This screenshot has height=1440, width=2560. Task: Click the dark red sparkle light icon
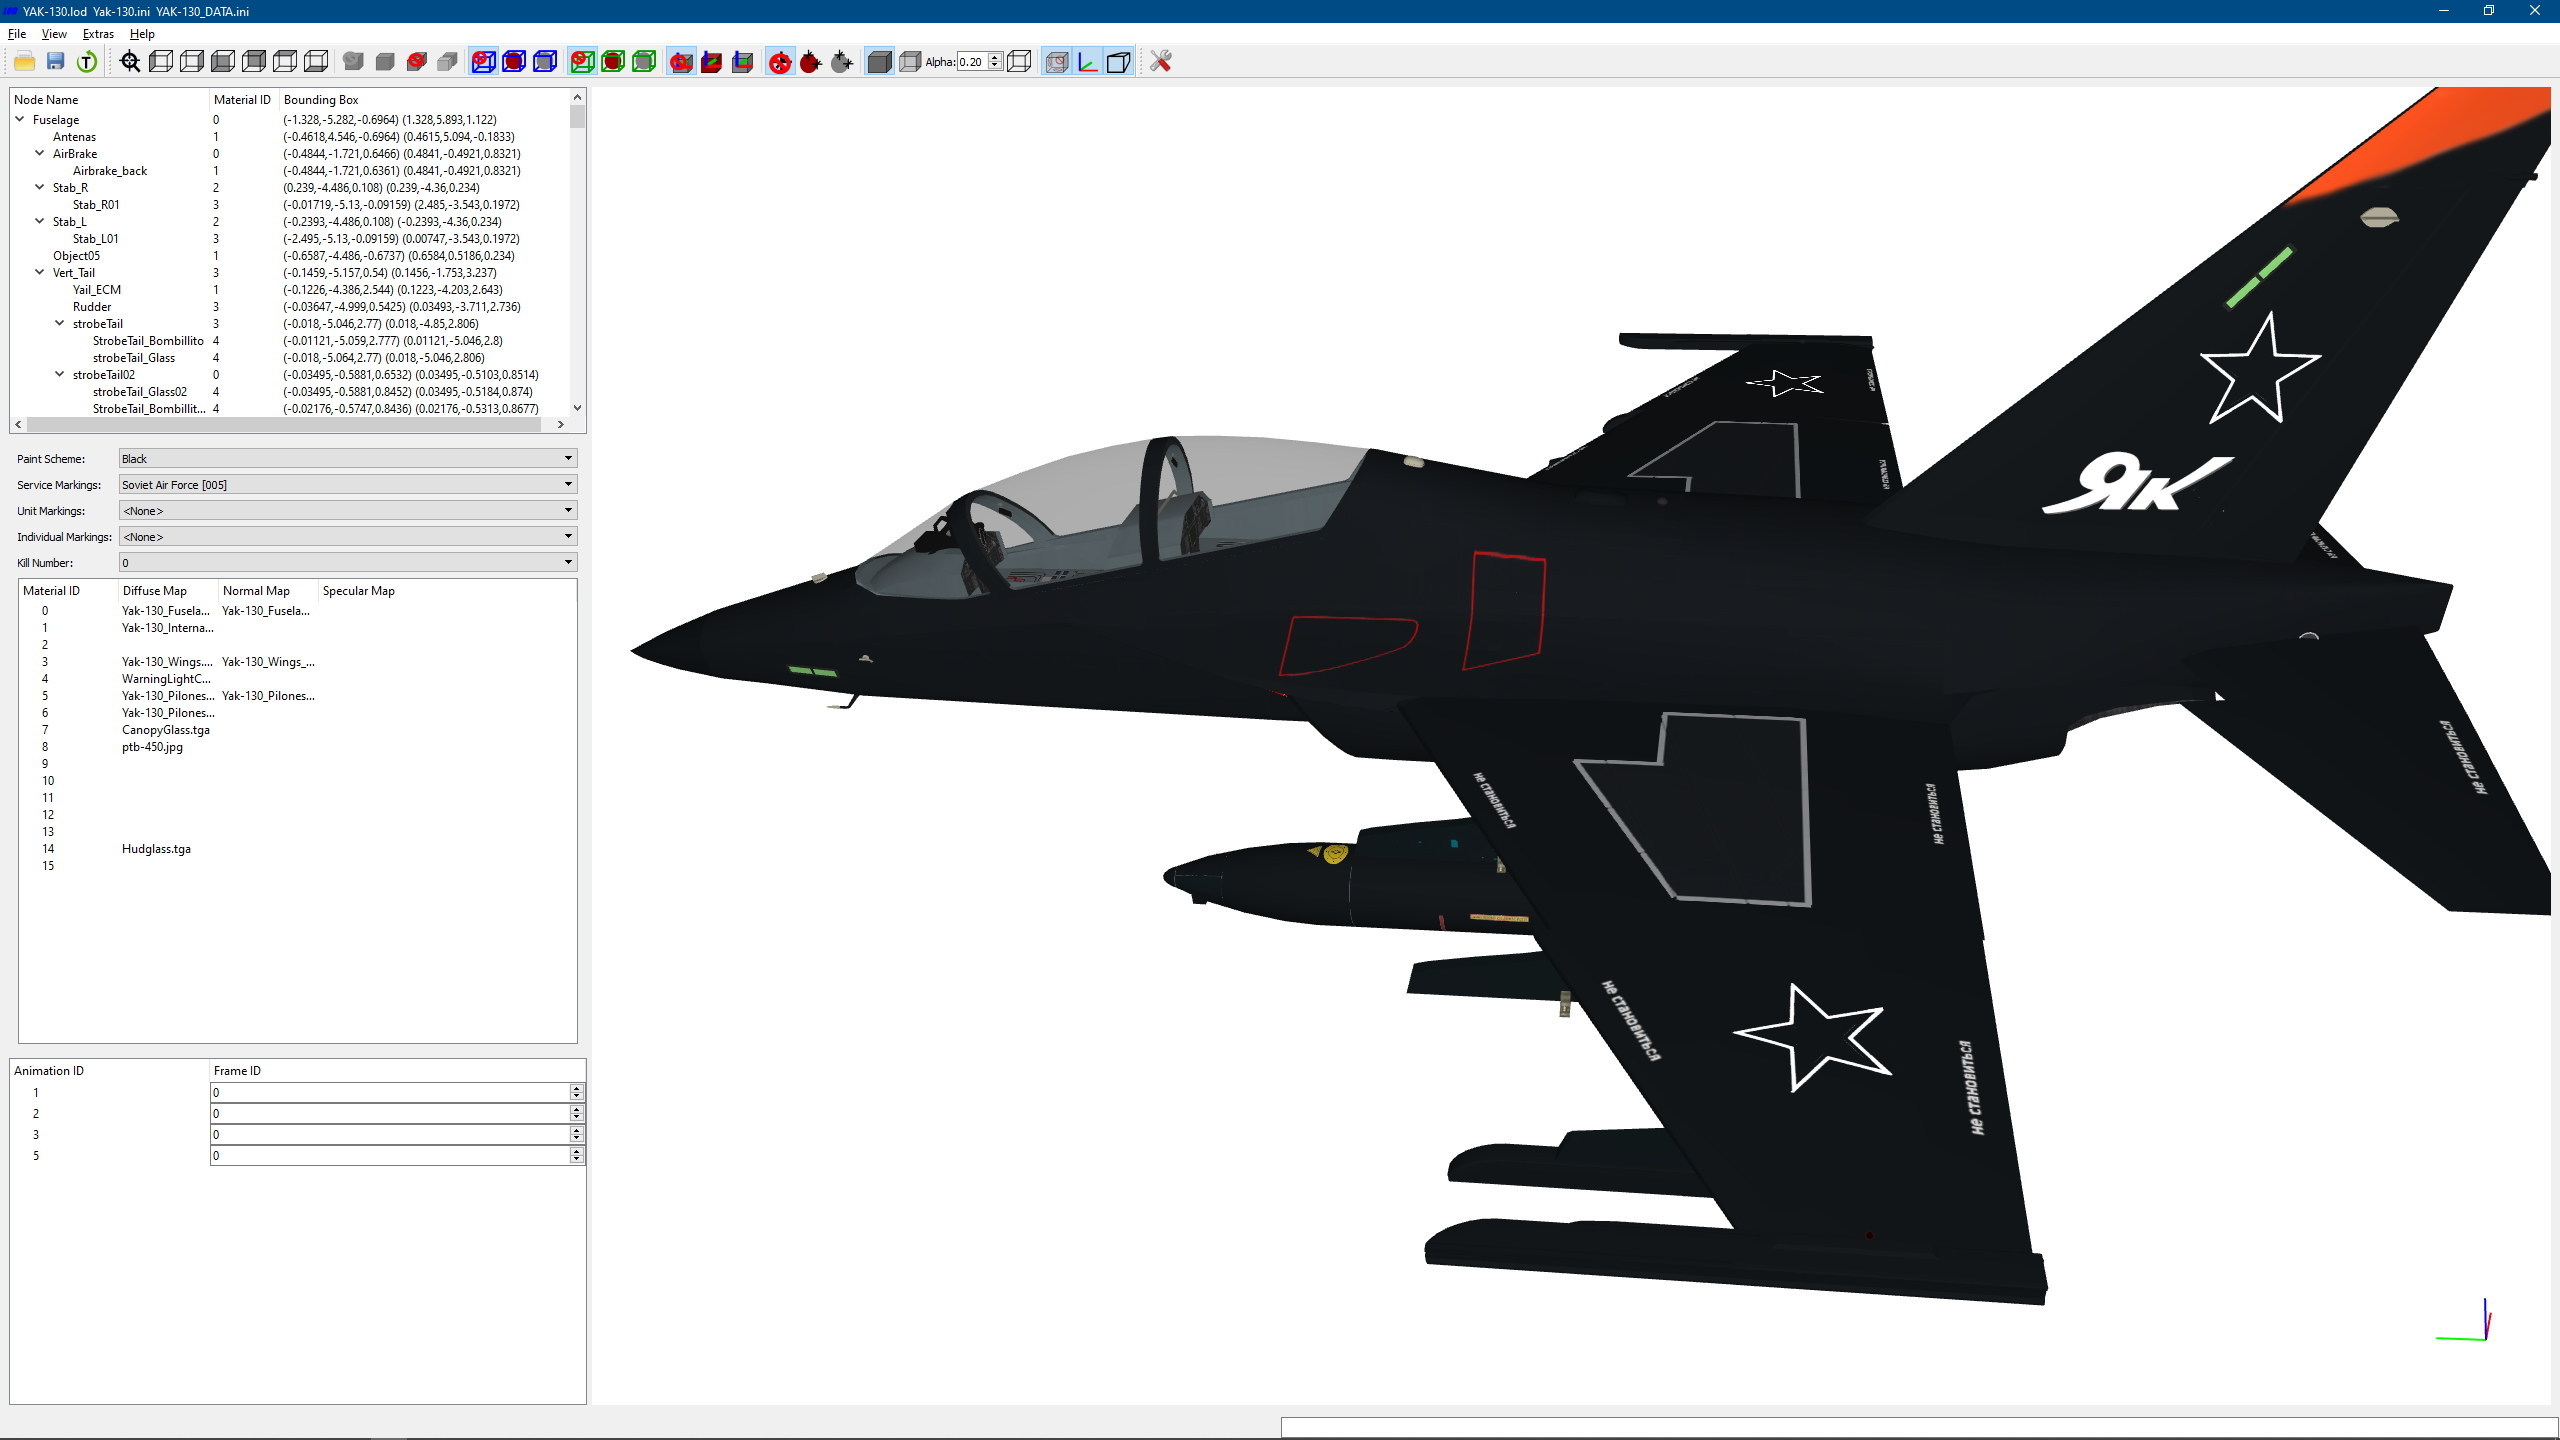pos(811,62)
